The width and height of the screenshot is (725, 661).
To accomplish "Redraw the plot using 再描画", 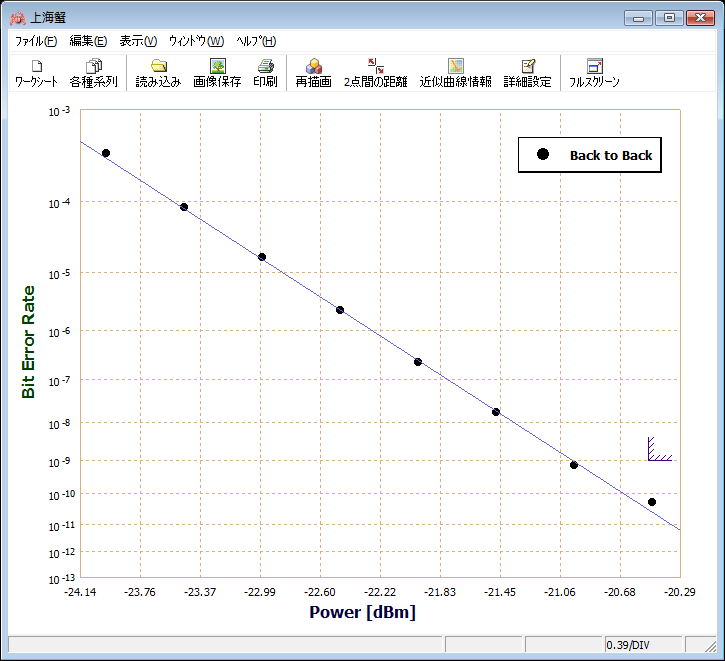I will tap(313, 73).
